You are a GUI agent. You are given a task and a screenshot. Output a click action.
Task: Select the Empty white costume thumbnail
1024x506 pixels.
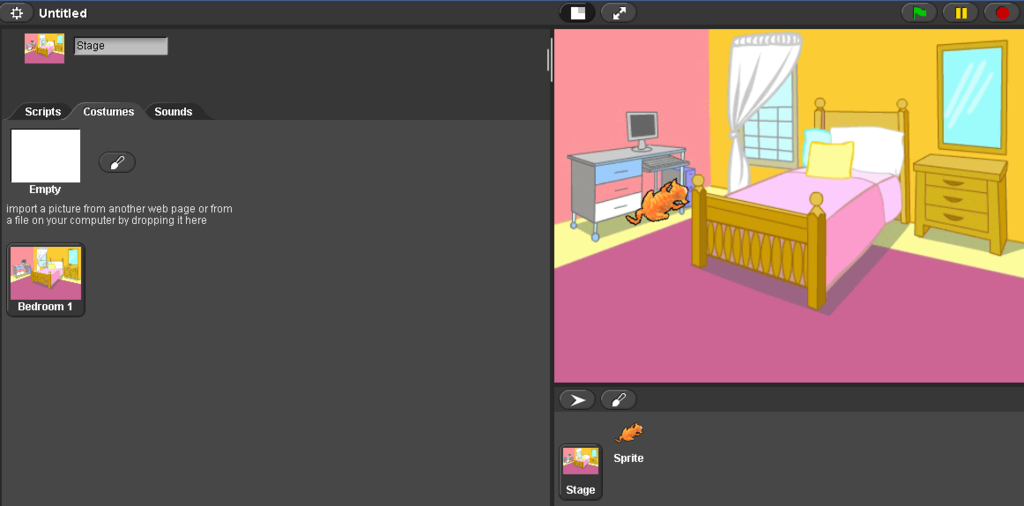pyautogui.click(x=46, y=156)
